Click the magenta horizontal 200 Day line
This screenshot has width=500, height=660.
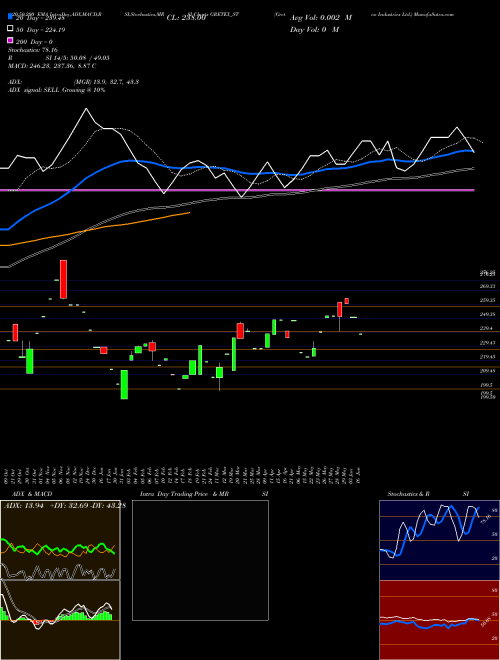click(x=237, y=190)
